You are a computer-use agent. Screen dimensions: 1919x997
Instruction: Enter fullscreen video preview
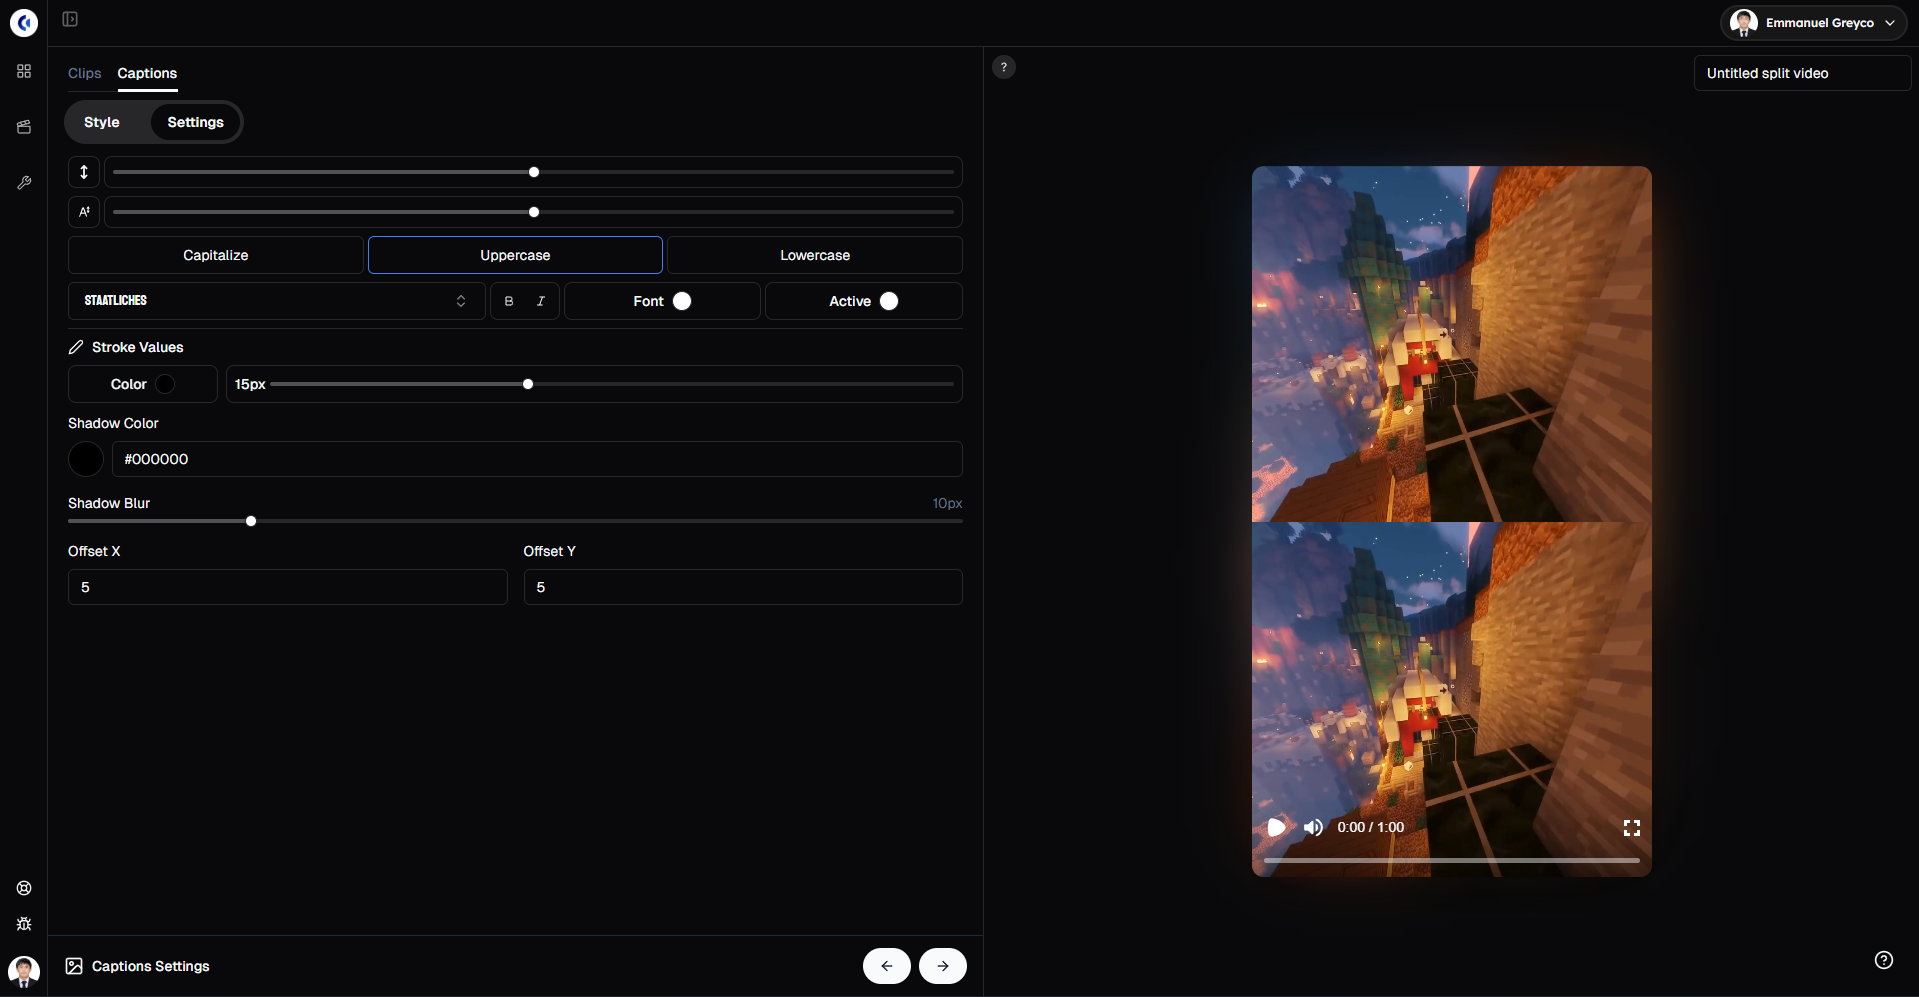point(1632,827)
